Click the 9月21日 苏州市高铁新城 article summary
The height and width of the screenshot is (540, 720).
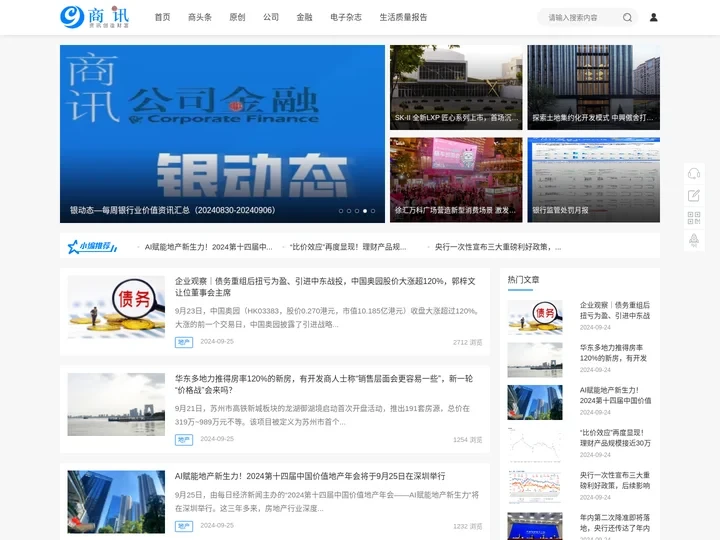click(322, 415)
